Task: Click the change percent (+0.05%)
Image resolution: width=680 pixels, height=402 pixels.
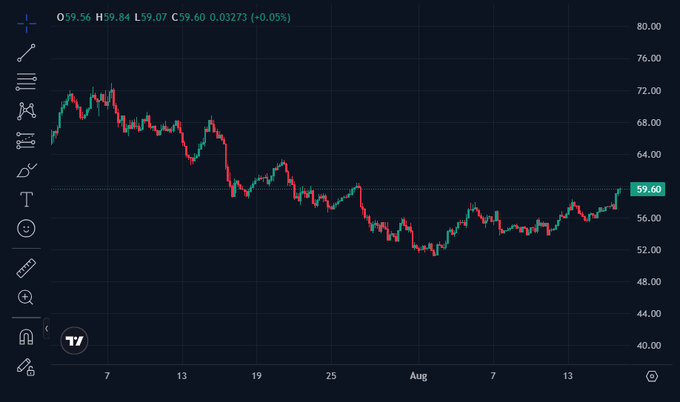Action: pyautogui.click(x=271, y=17)
